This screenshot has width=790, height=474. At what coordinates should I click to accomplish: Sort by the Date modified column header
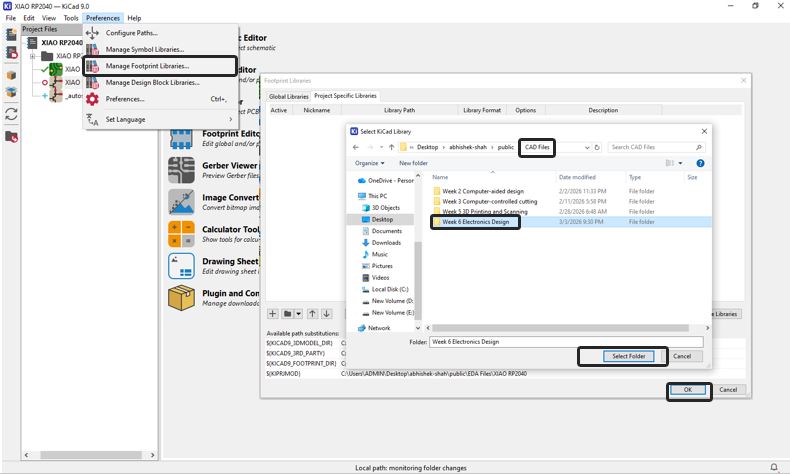pyautogui.click(x=577, y=177)
